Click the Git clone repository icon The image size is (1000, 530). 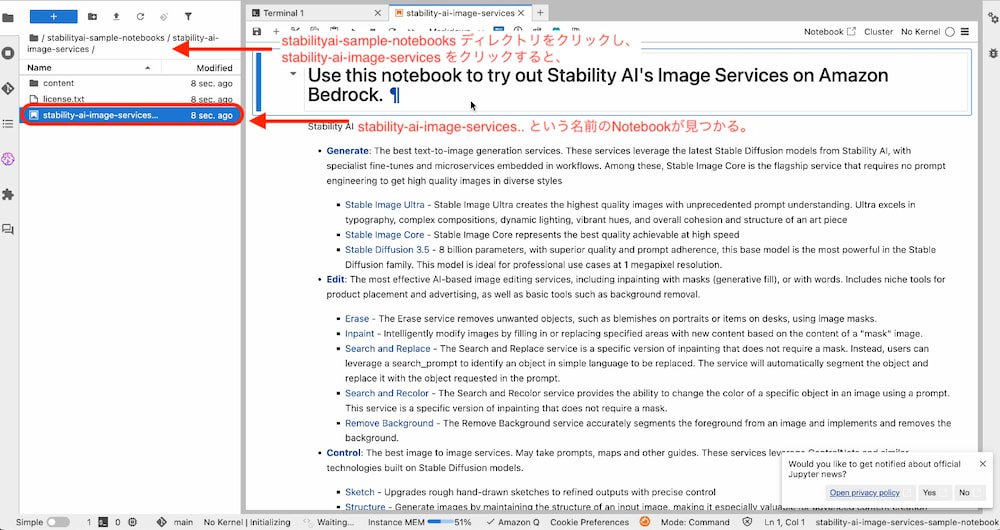164,17
